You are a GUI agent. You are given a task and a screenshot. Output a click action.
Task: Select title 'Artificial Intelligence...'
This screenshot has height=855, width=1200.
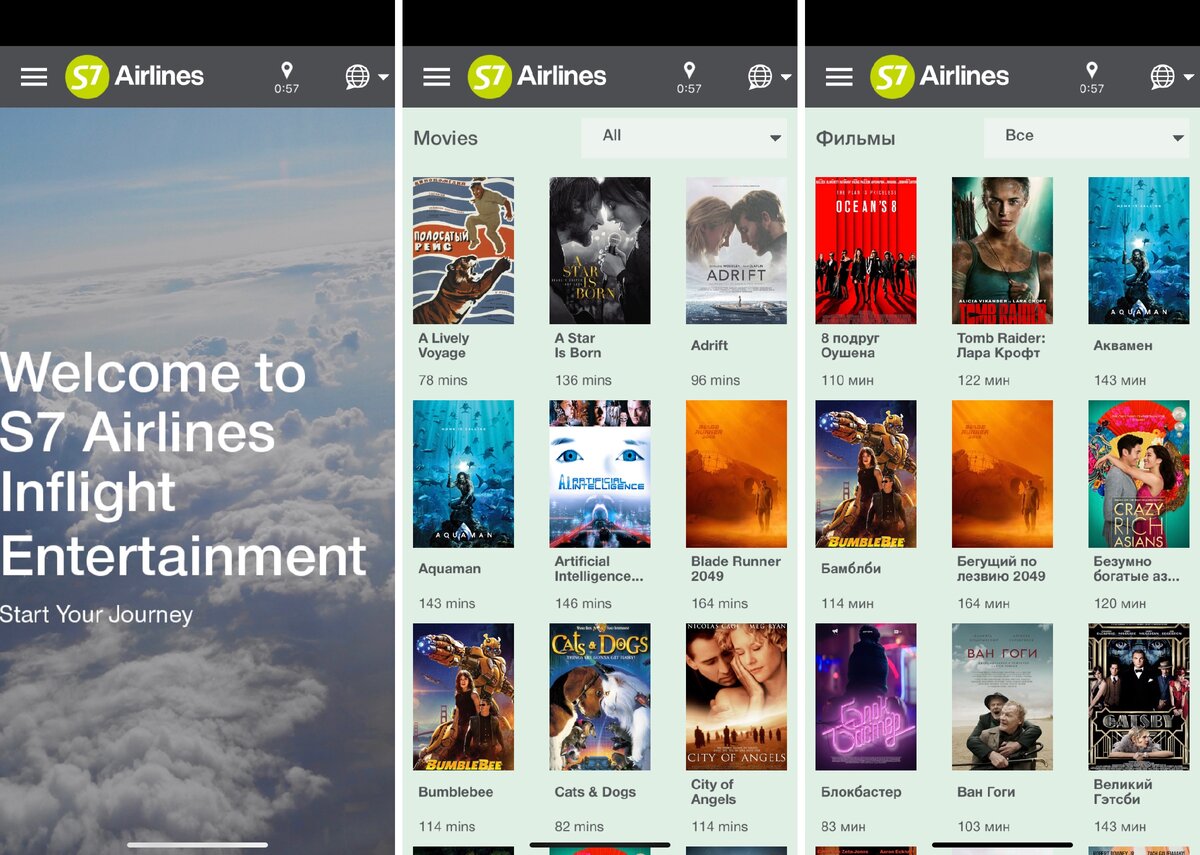pyautogui.click(x=599, y=568)
